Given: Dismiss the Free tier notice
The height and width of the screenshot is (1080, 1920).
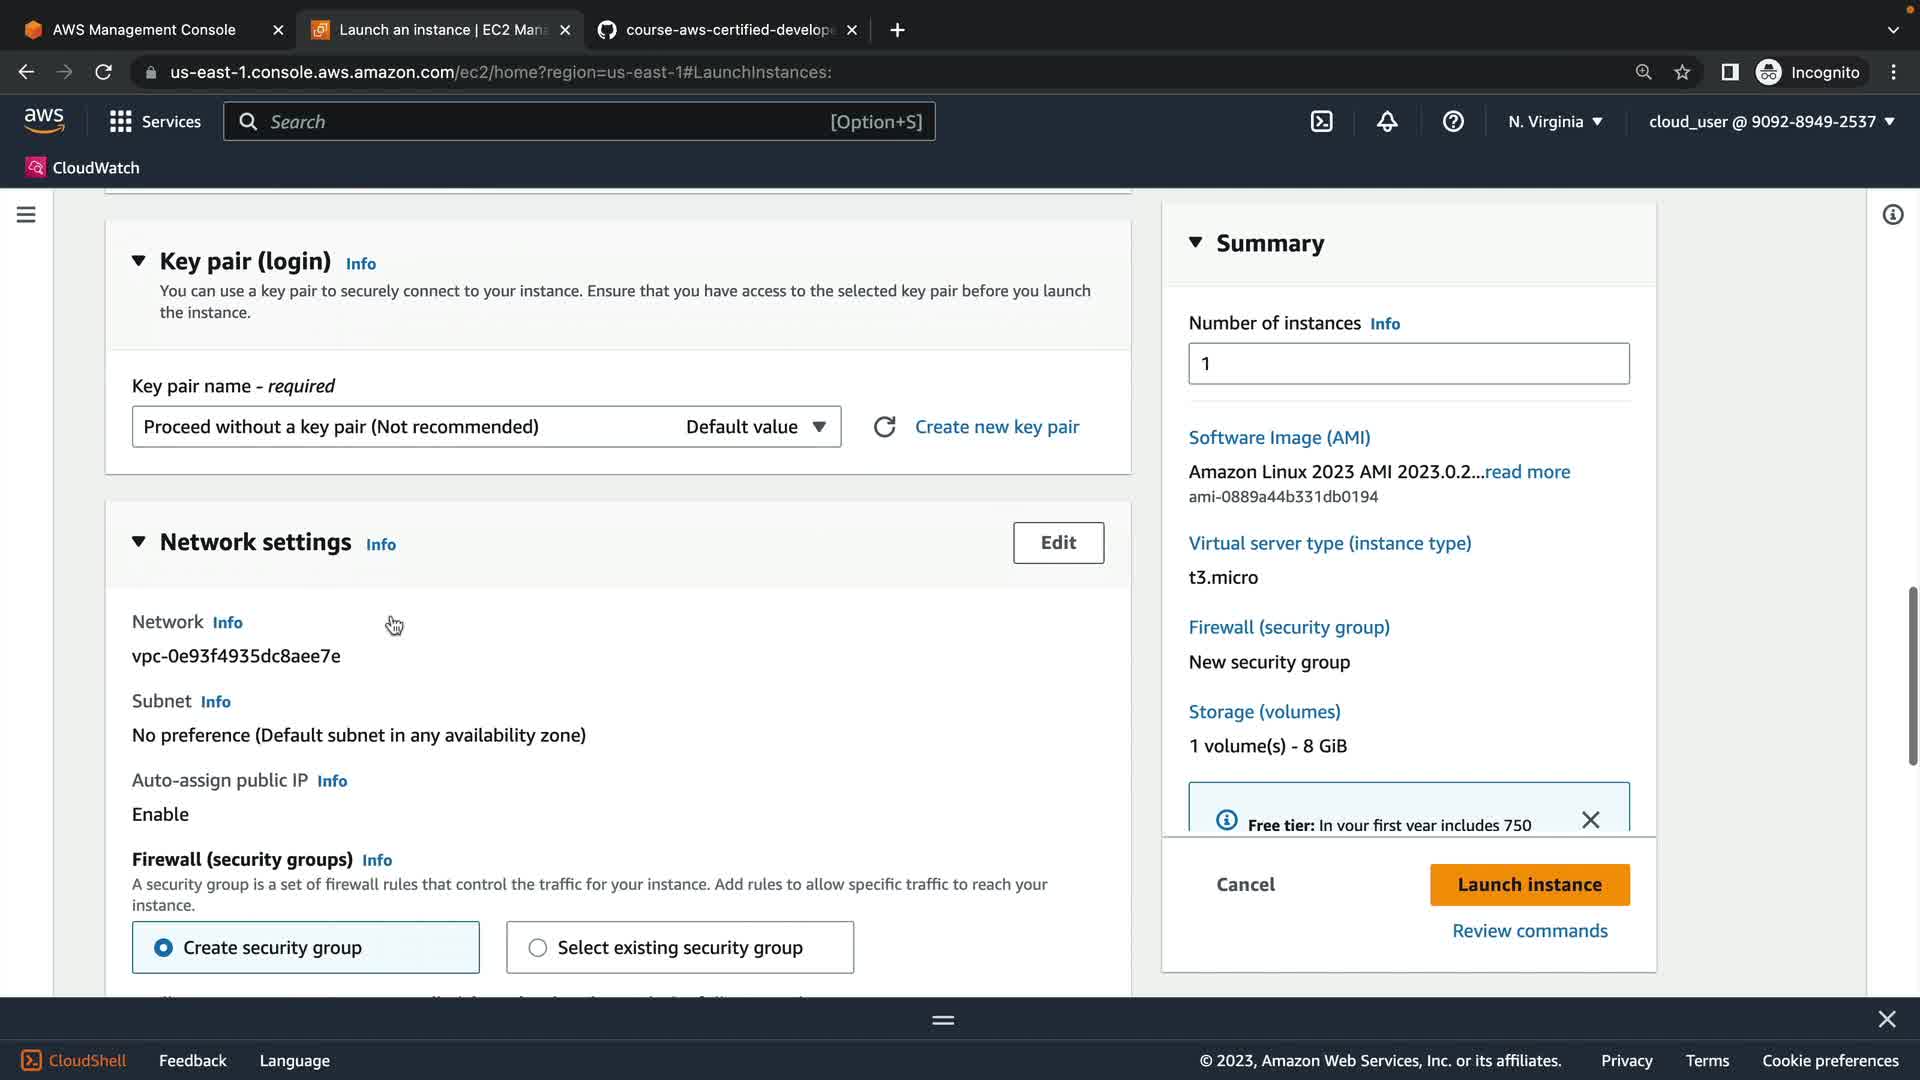Looking at the screenshot, I should click(x=1590, y=820).
